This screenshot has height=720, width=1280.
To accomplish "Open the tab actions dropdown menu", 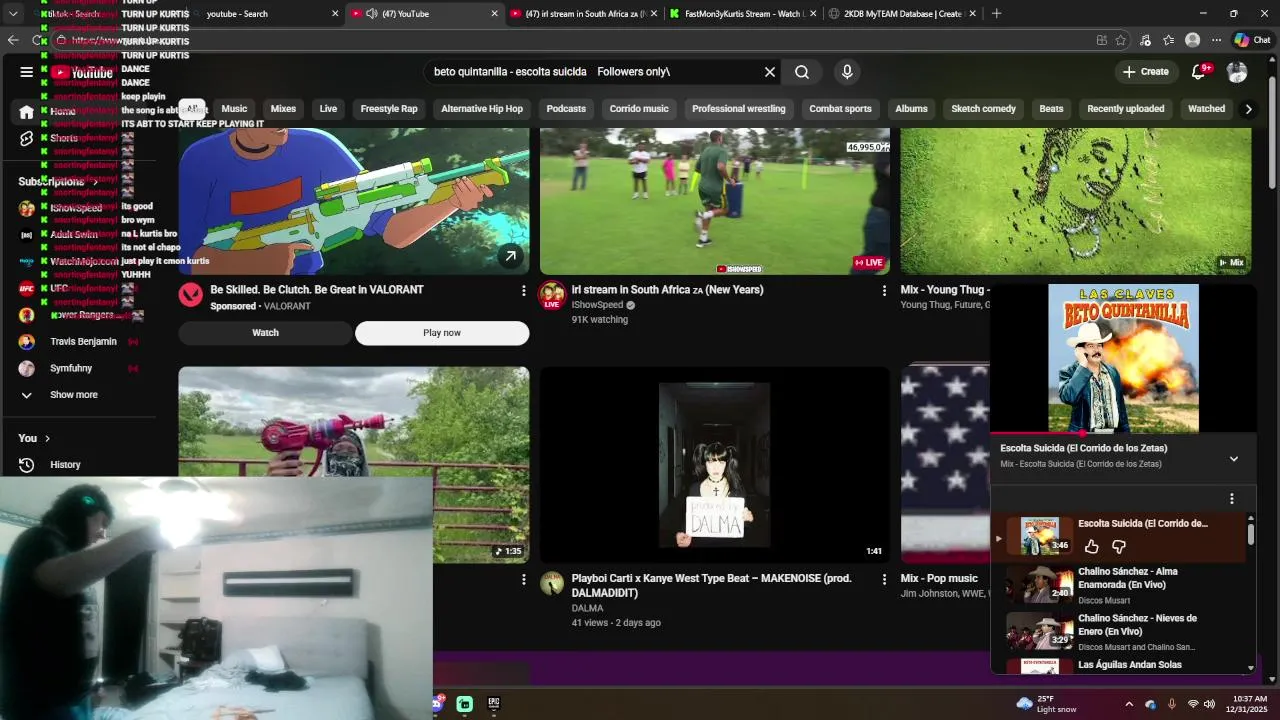I will pyautogui.click(x=13, y=14).
